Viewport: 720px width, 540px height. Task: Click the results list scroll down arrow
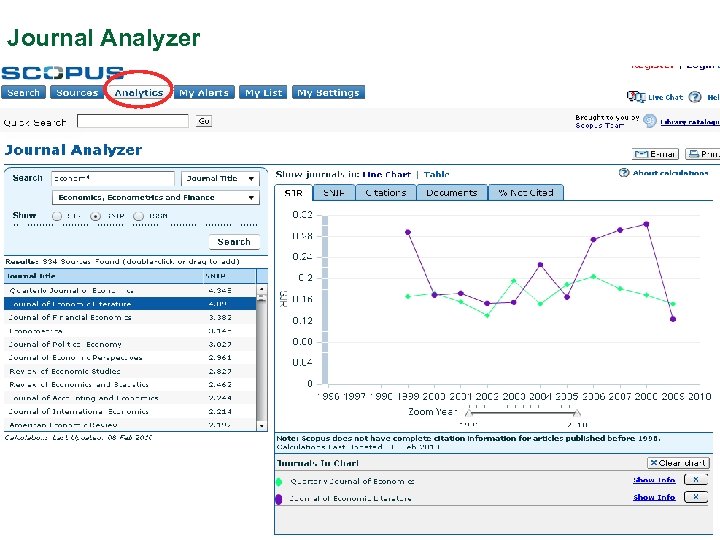[x=261, y=426]
